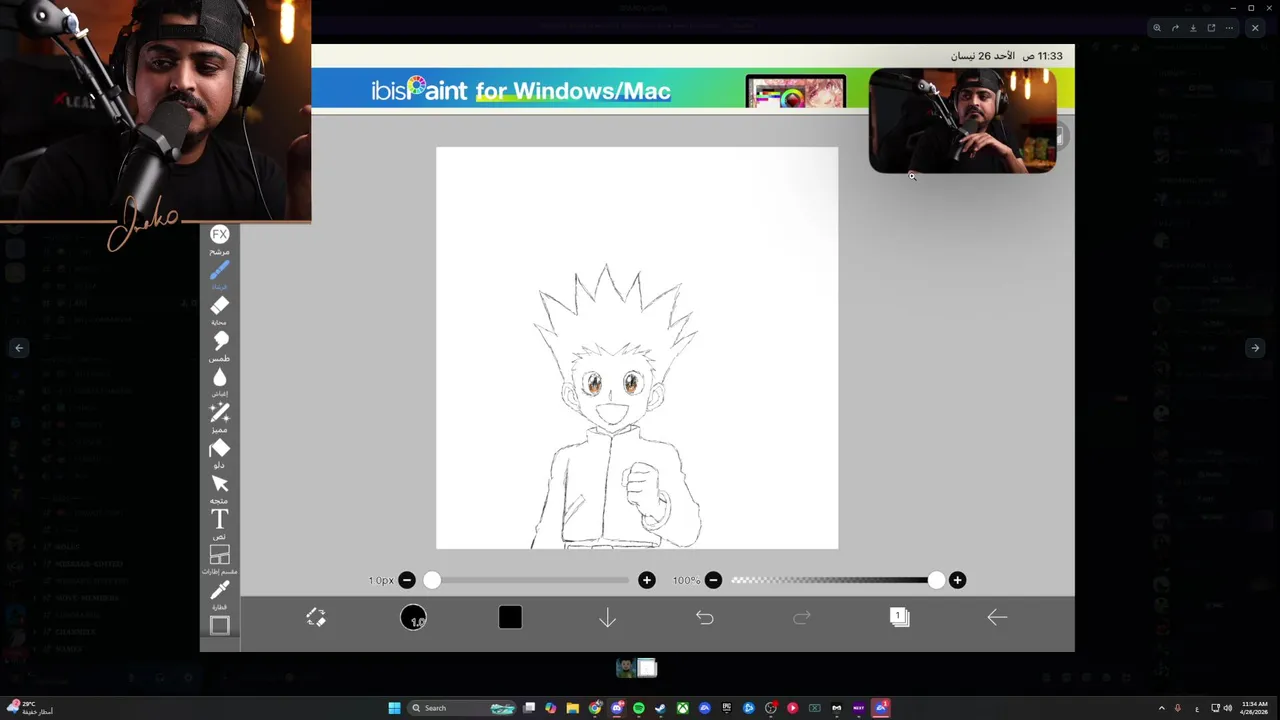Open Xbox app from taskbar

point(683,708)
